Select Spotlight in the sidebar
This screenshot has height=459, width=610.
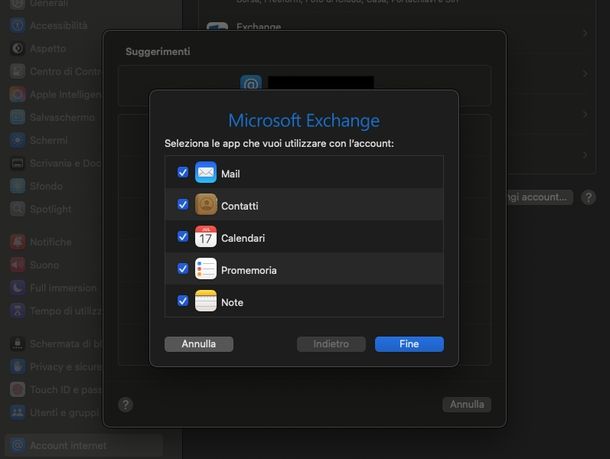click(x=50, y=209)
